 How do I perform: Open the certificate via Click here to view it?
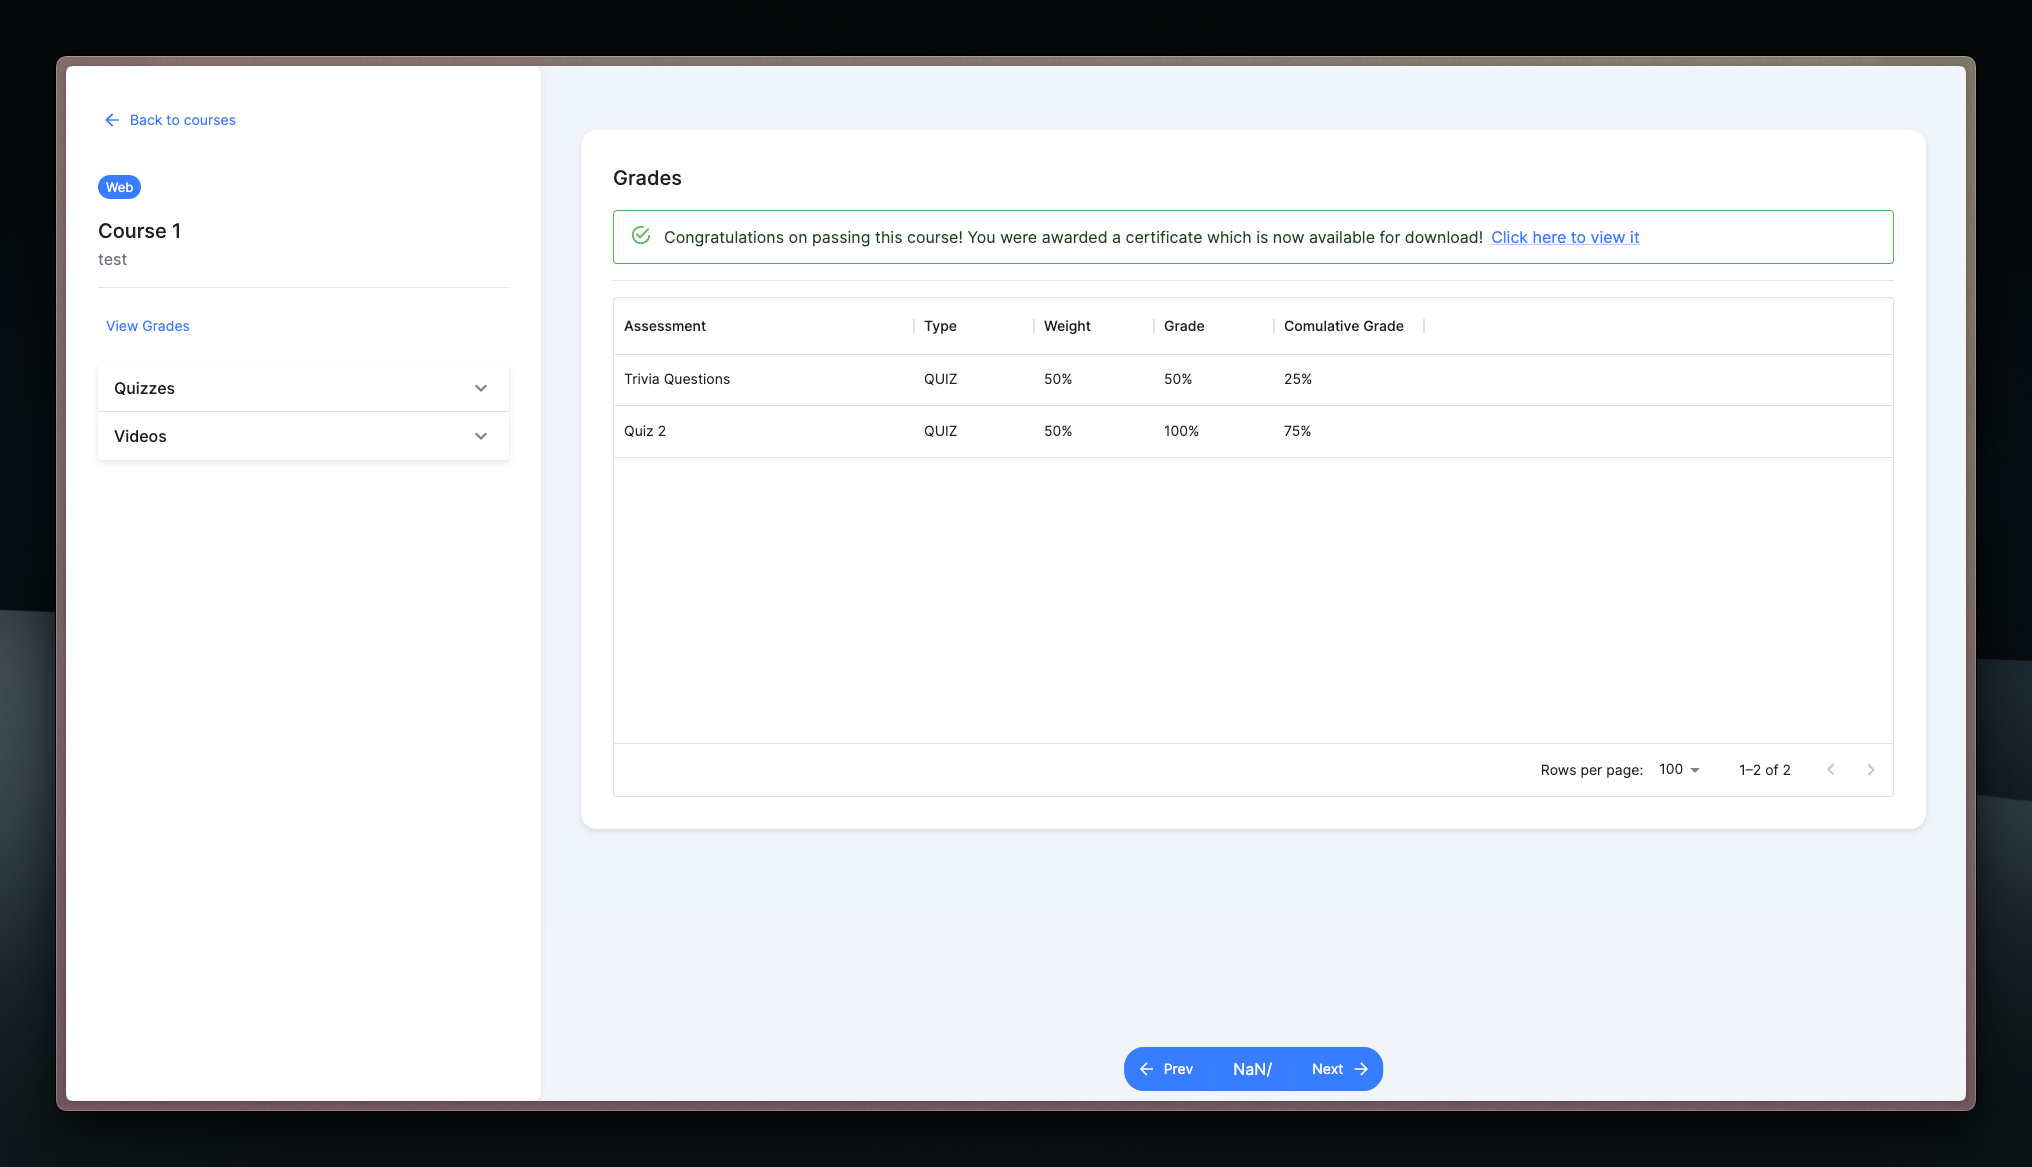pyautogui.click(x=1564, y=237)
